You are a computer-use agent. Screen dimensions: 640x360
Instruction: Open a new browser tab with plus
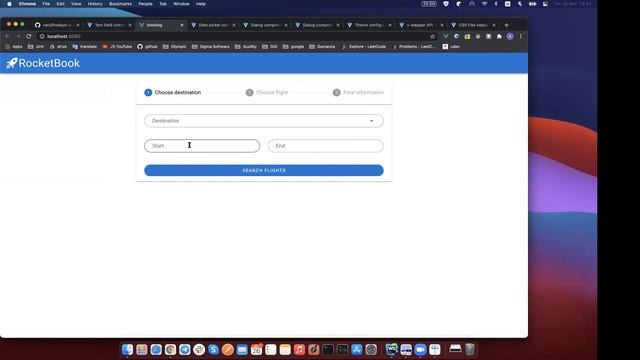507,25
